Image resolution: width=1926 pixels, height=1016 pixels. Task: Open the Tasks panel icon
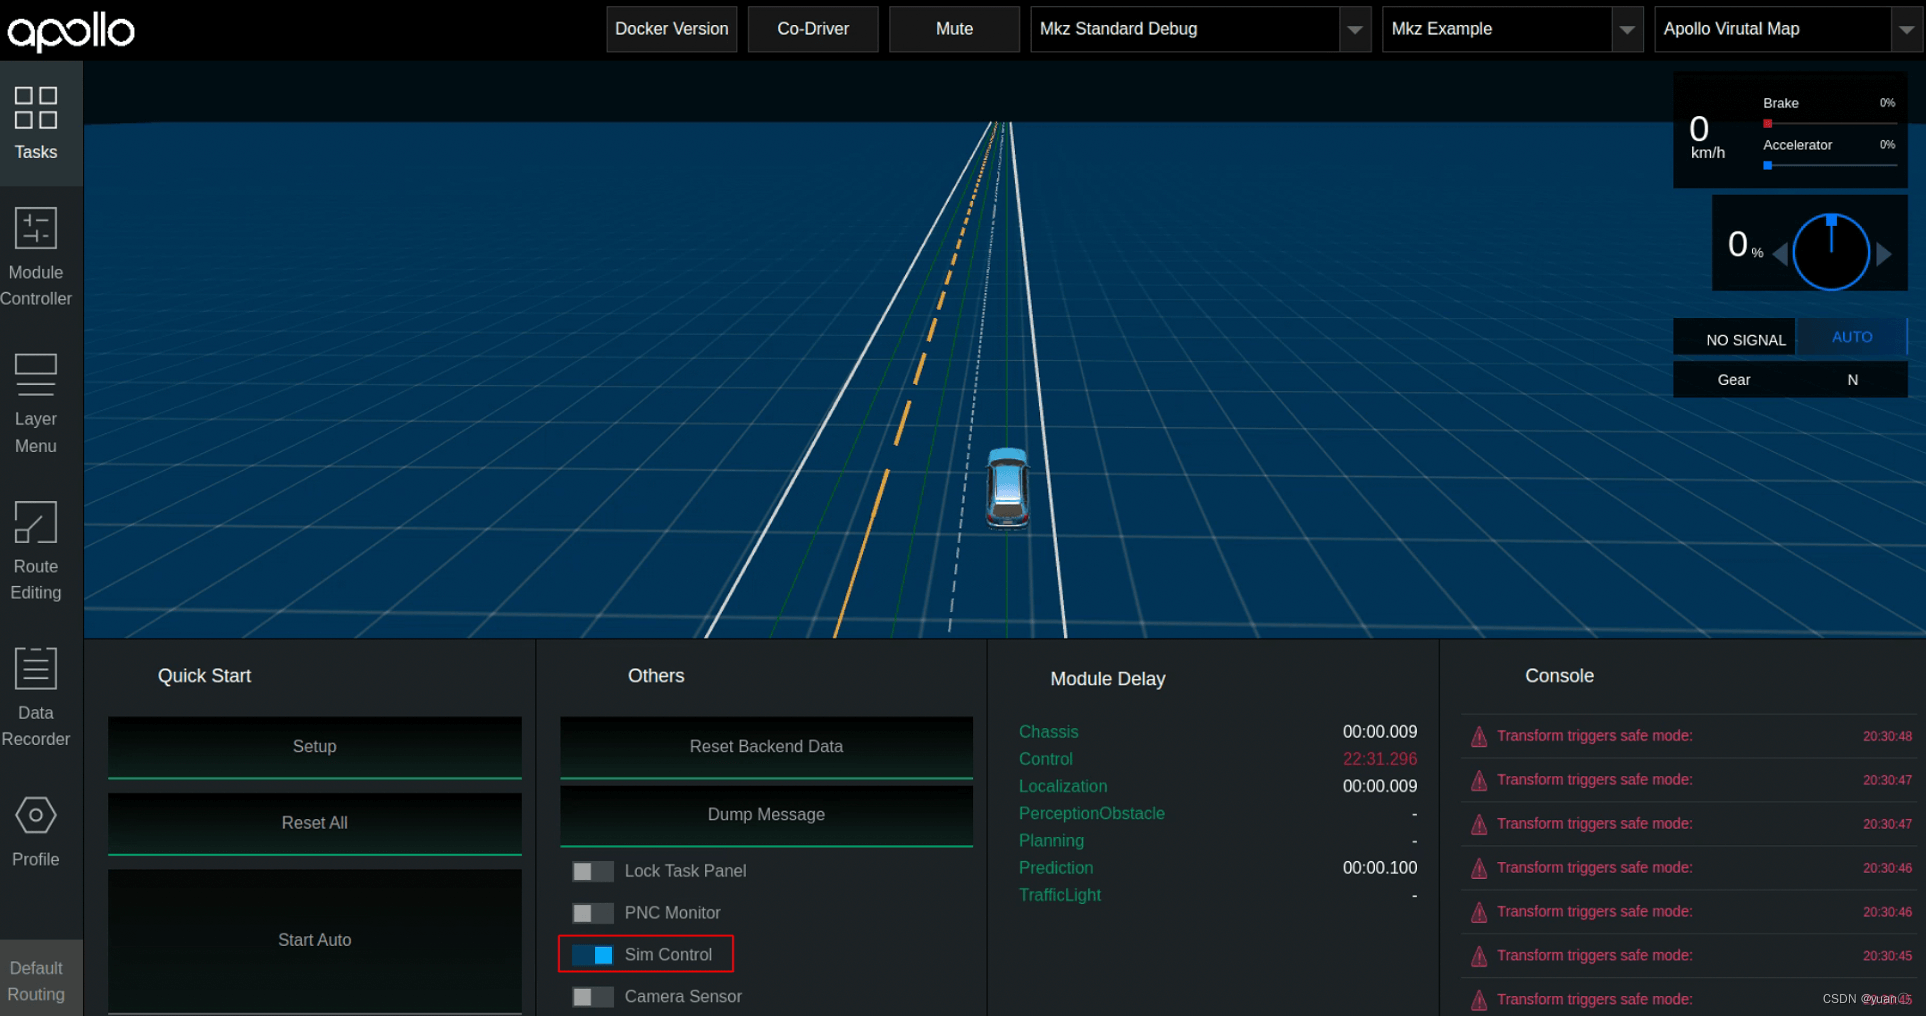click(36, 108)
